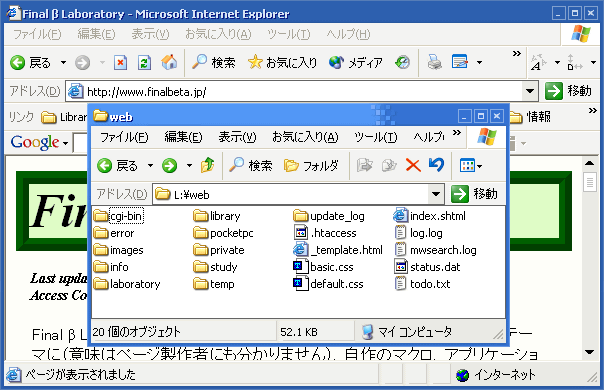604x390 pixels.
Task: Click the Print icon in IE toolbar
Action: click(x=435, y=62)
